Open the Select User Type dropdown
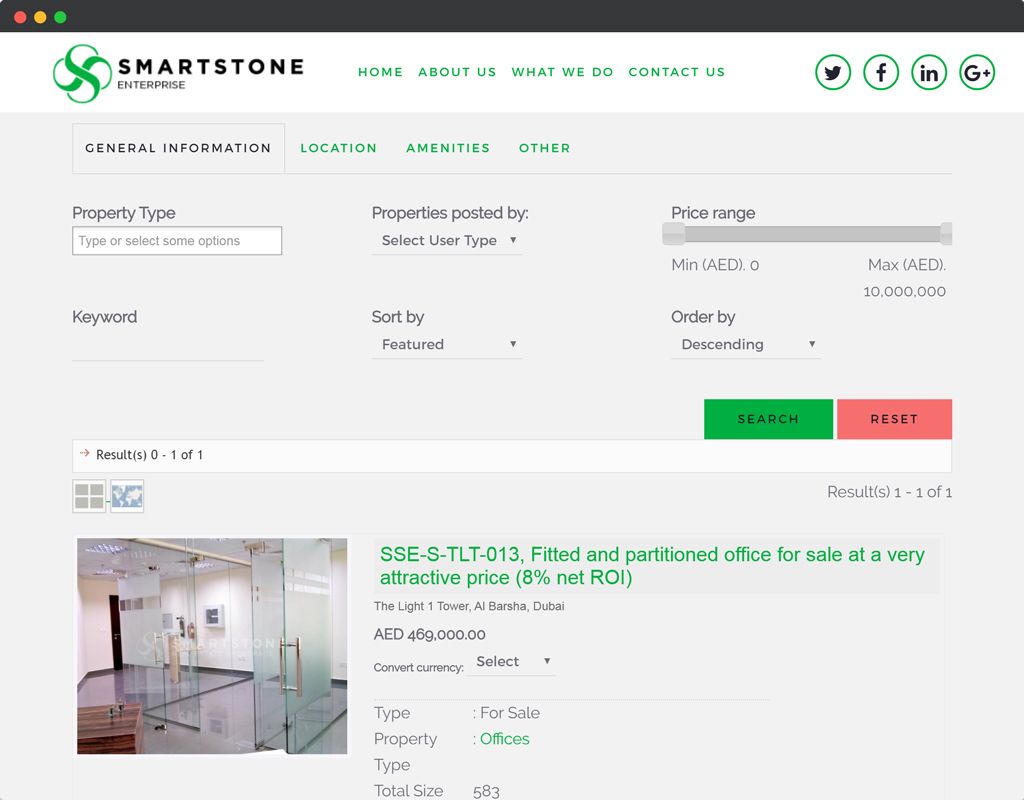Screen dimensions: 1024x800 (446, 240)
